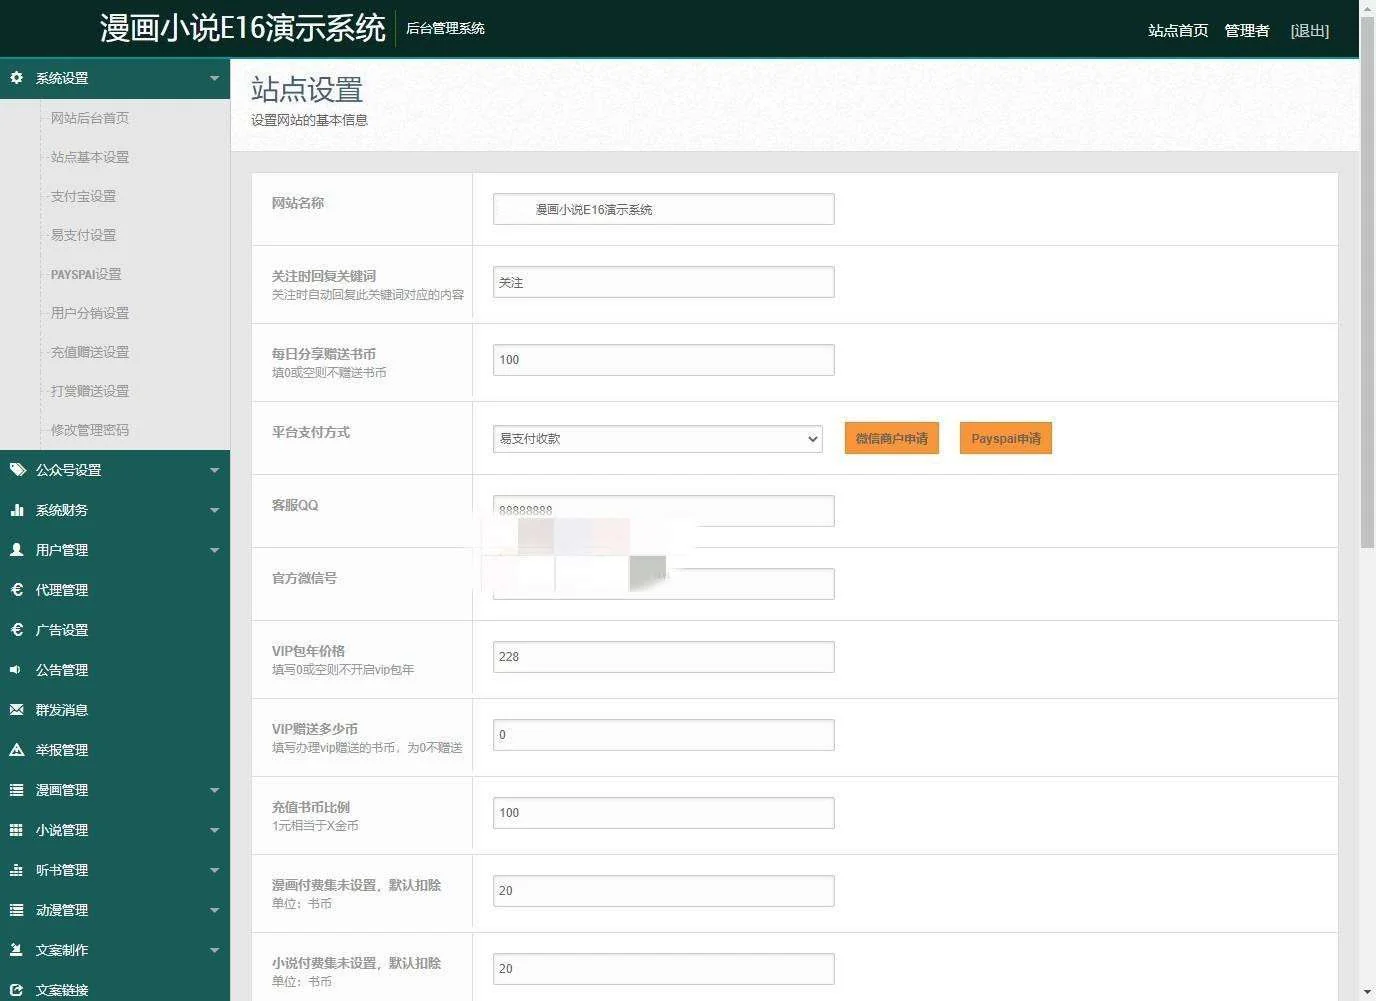The height and width of the screenshot is (1001, 1376).
Task: Click the tag icon beside 公众号设置
Action: click(x=17, y=470)
